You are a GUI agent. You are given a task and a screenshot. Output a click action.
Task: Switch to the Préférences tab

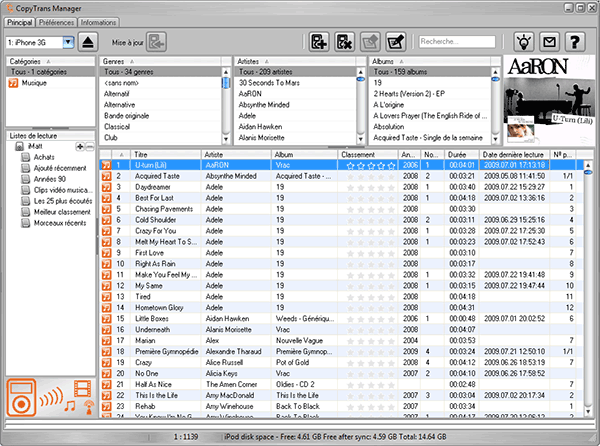tap(56, 23)
